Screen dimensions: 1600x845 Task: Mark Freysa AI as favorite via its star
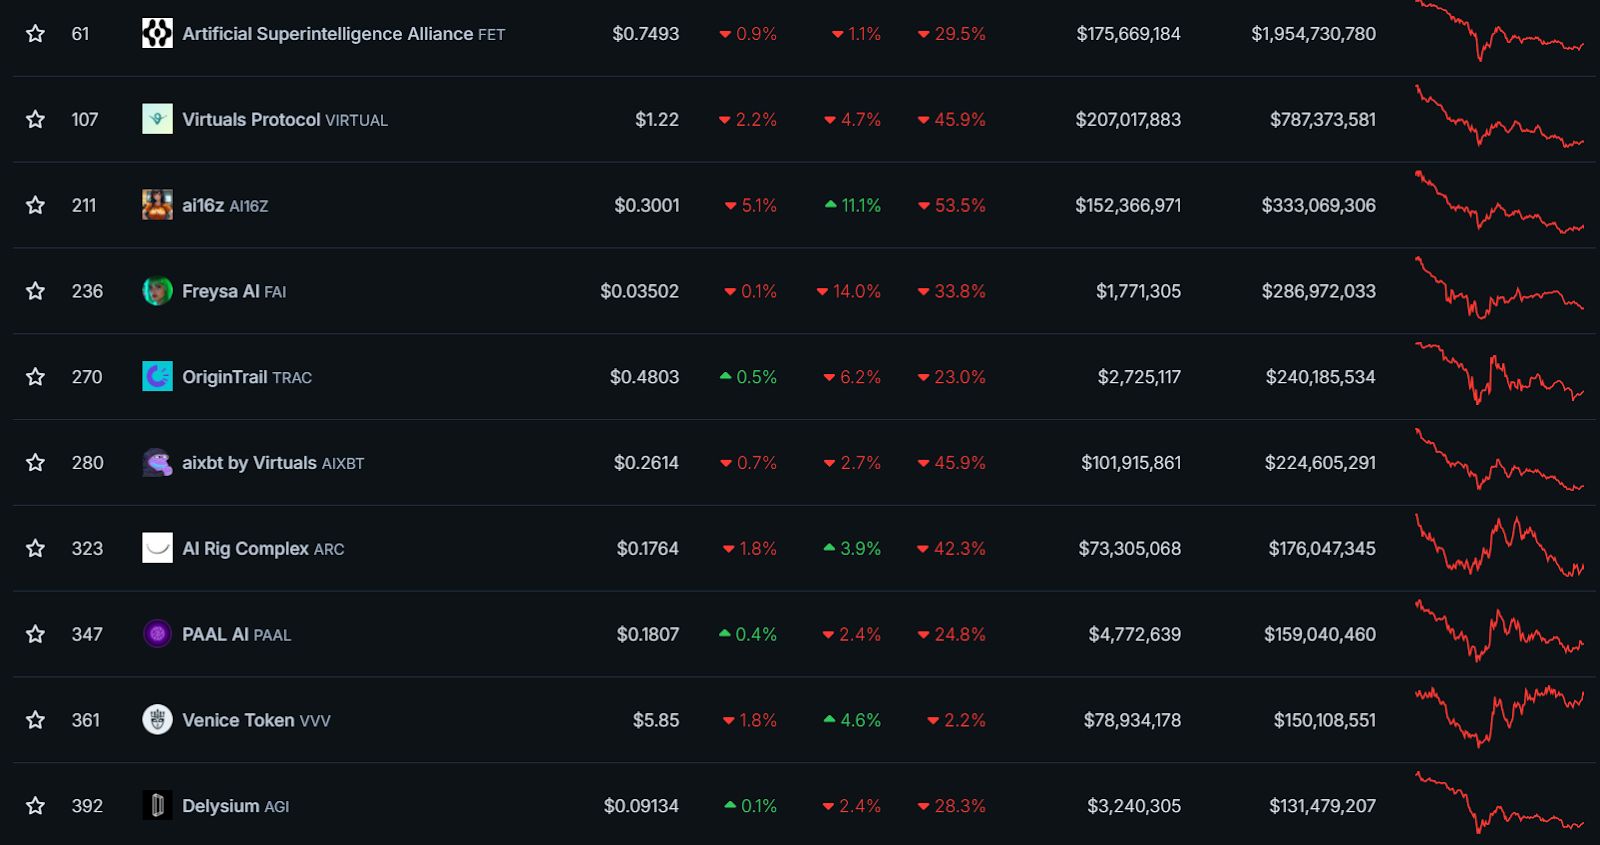coord(35,291)
